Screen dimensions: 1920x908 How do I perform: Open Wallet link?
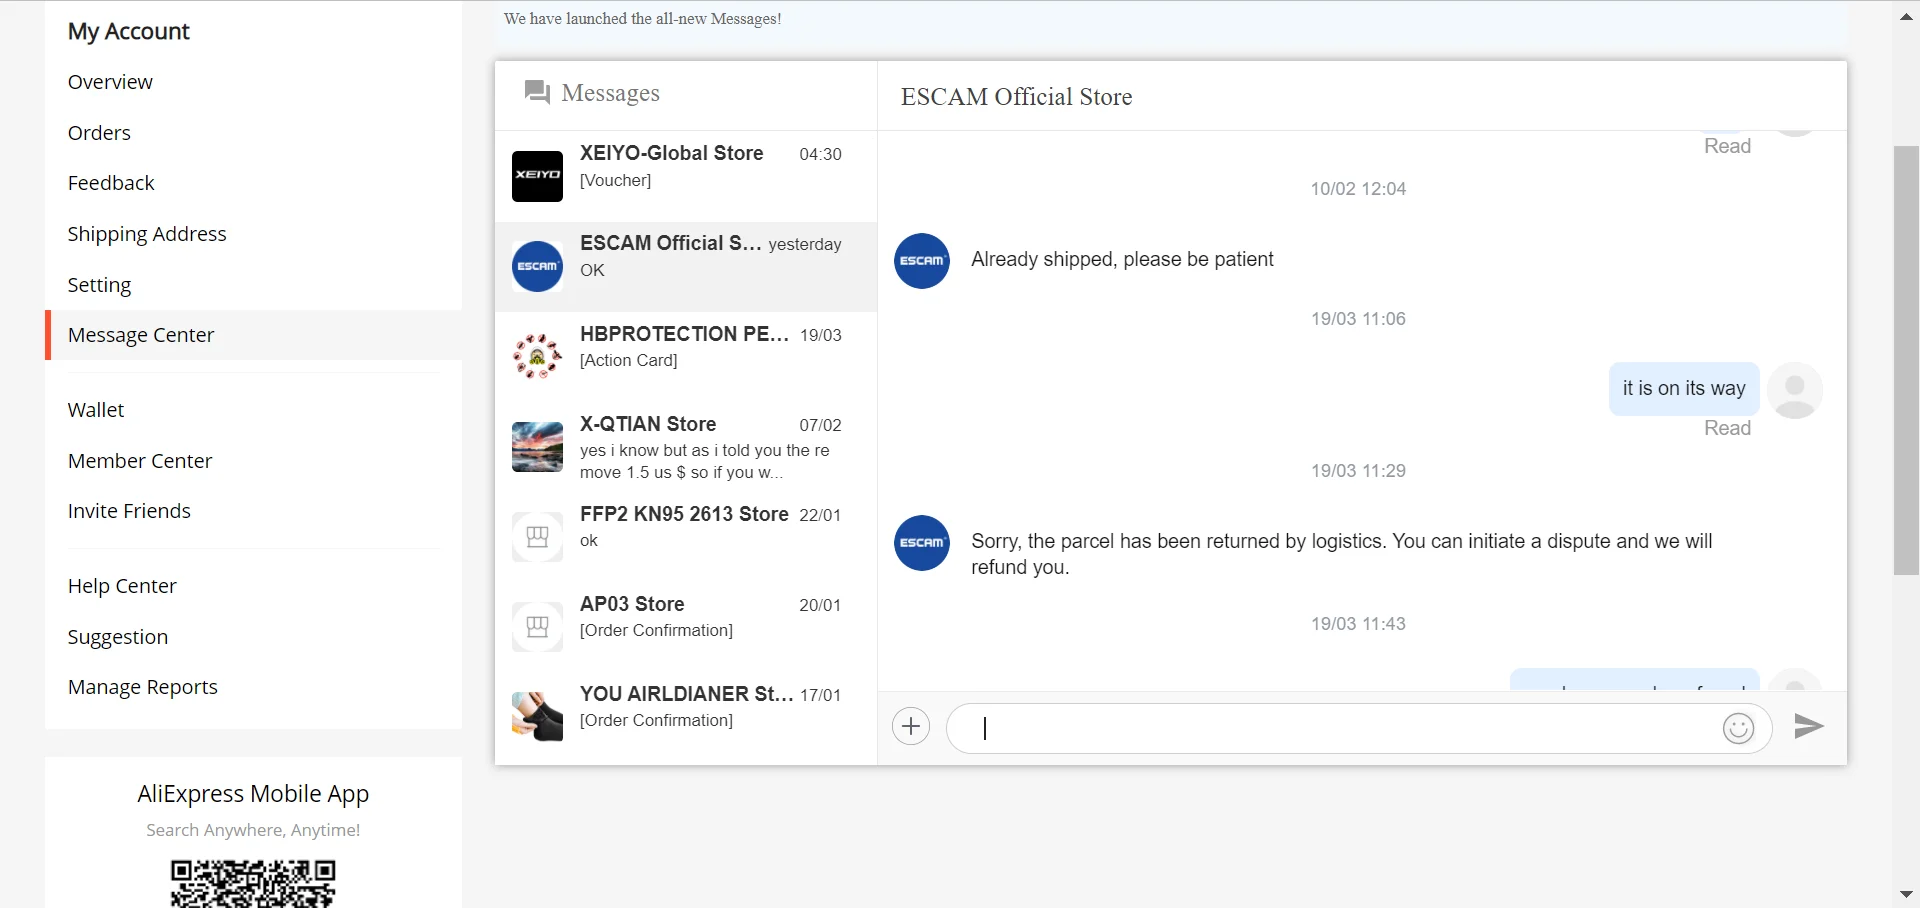[96, 410]
